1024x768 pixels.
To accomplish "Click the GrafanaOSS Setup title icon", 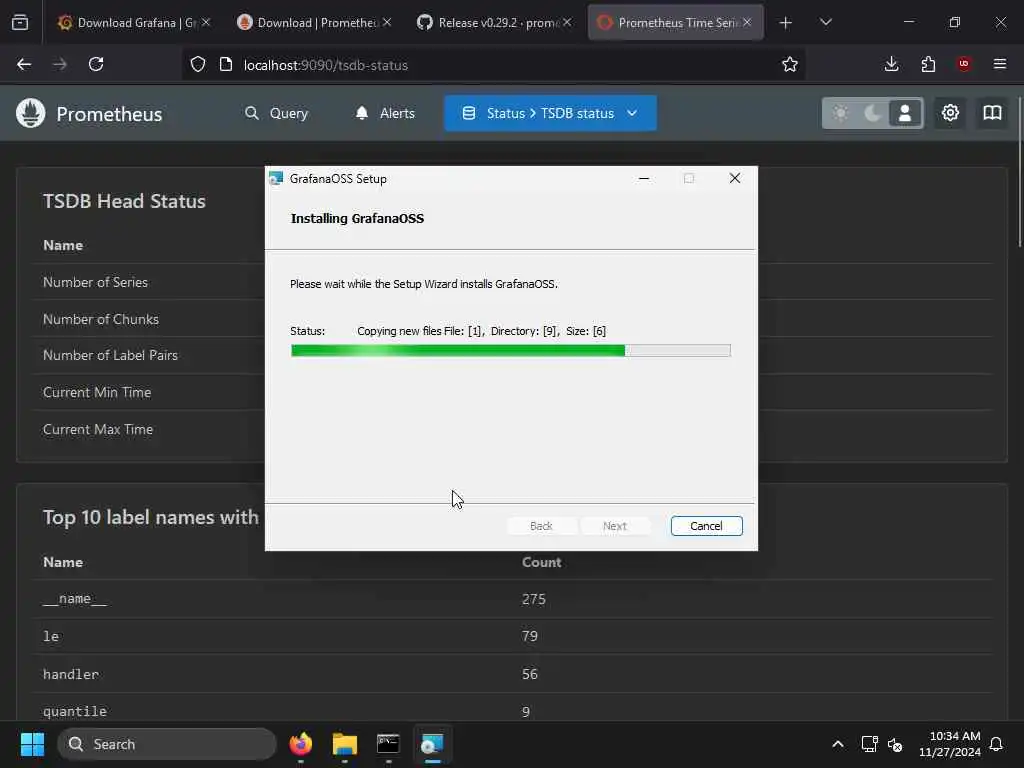I will pyautogui.click(x=276, y=178).
